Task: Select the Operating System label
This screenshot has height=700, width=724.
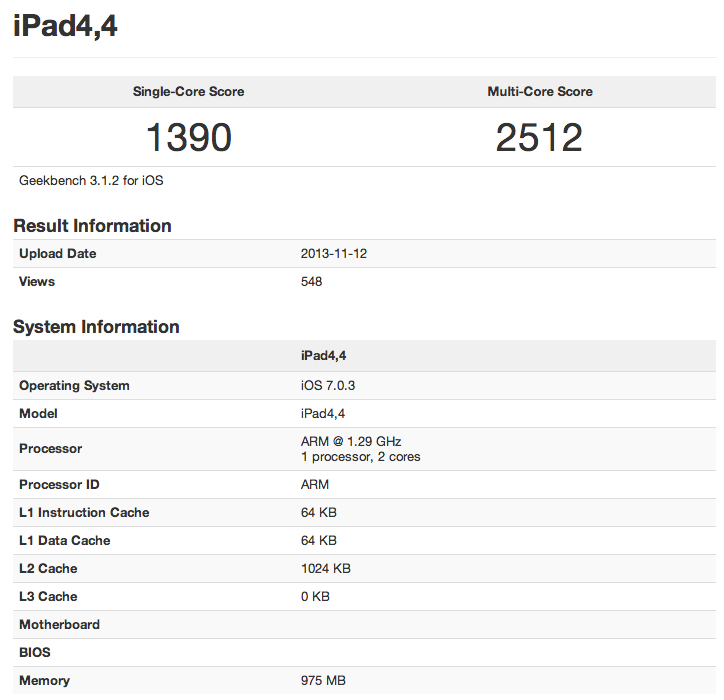Action: [74, 386]
